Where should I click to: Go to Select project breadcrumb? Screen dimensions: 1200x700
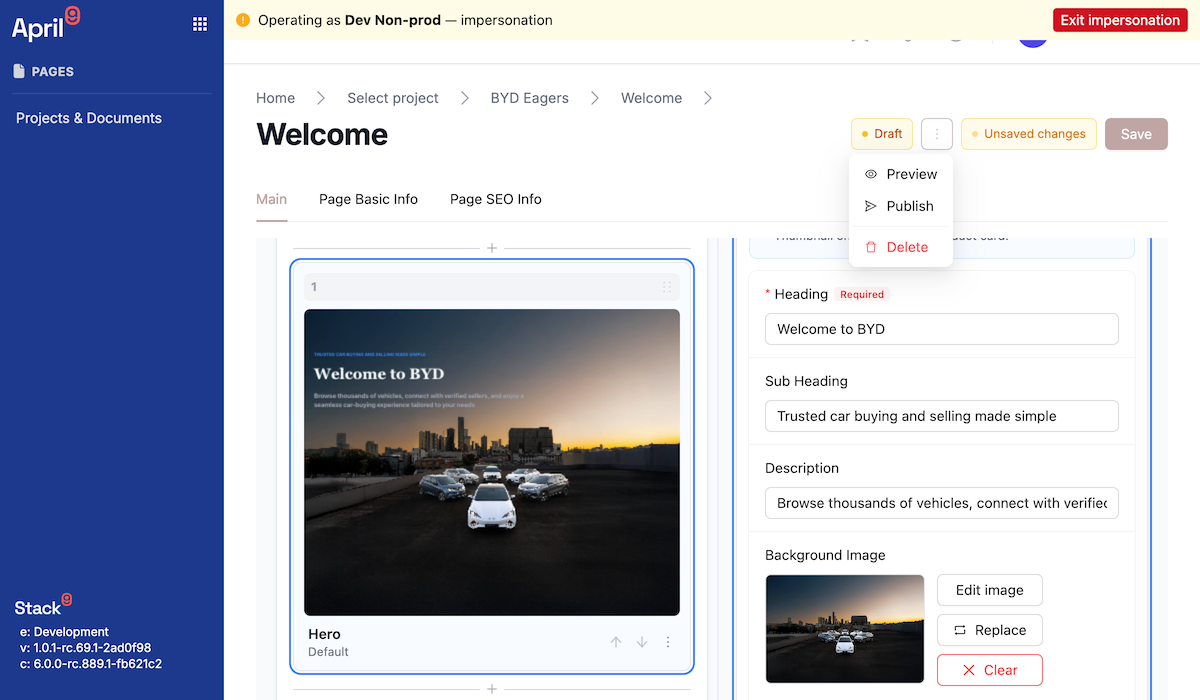(393, 98)
